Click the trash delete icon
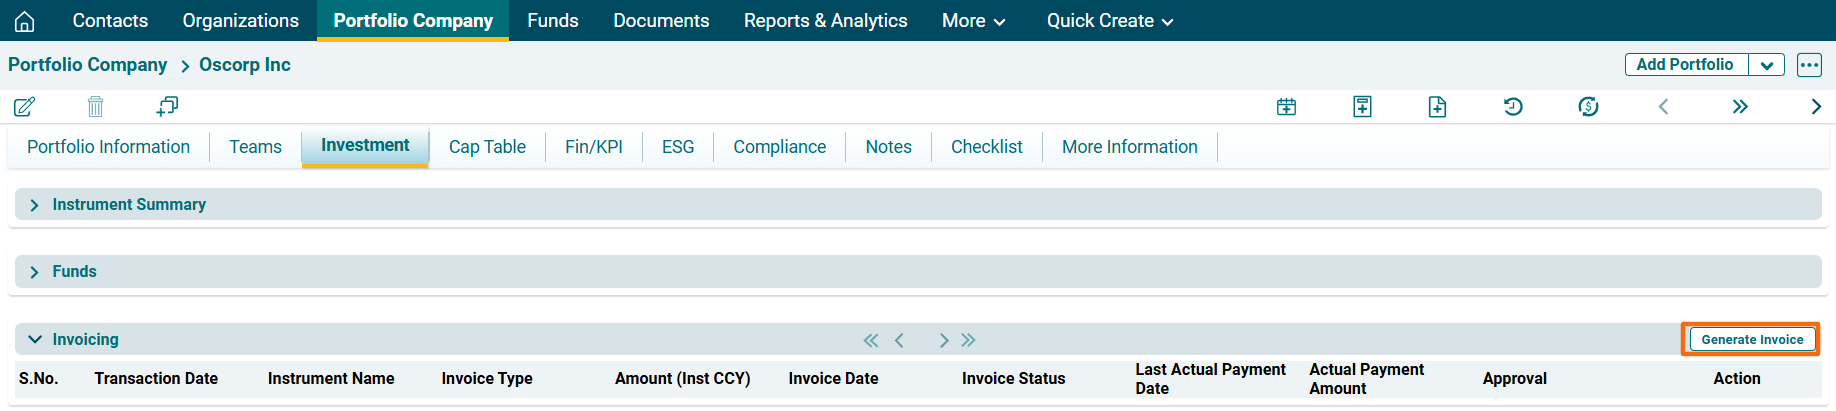The width and height of the screenshot is (1836, 411). coord(95,106)
